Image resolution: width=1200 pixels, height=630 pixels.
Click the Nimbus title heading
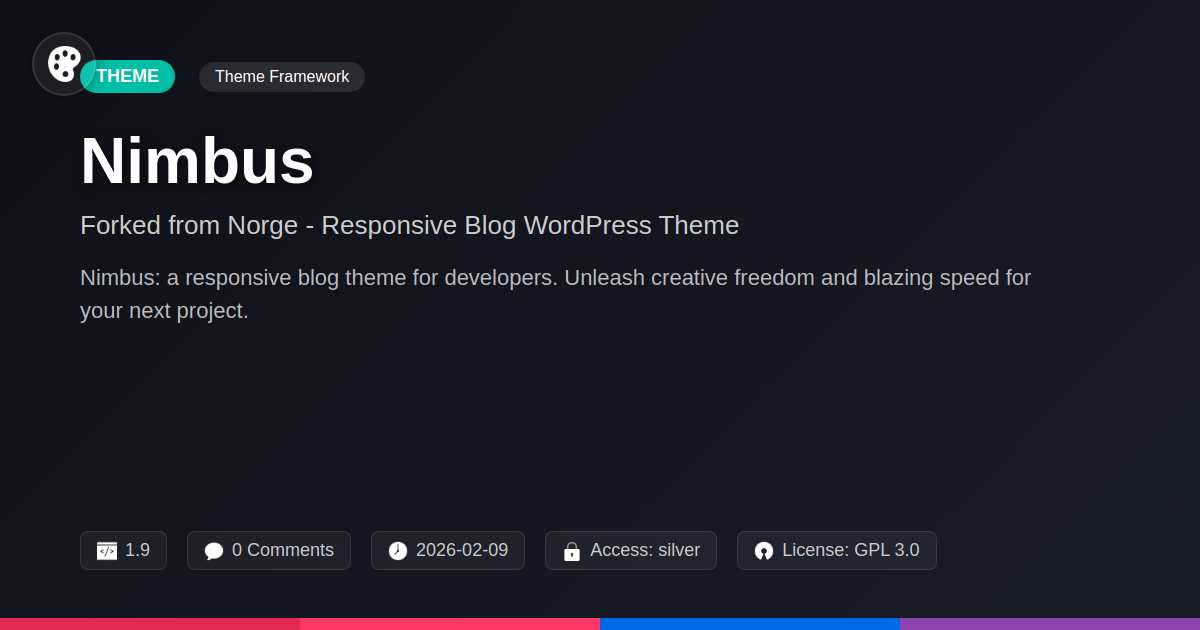(197, 161)
